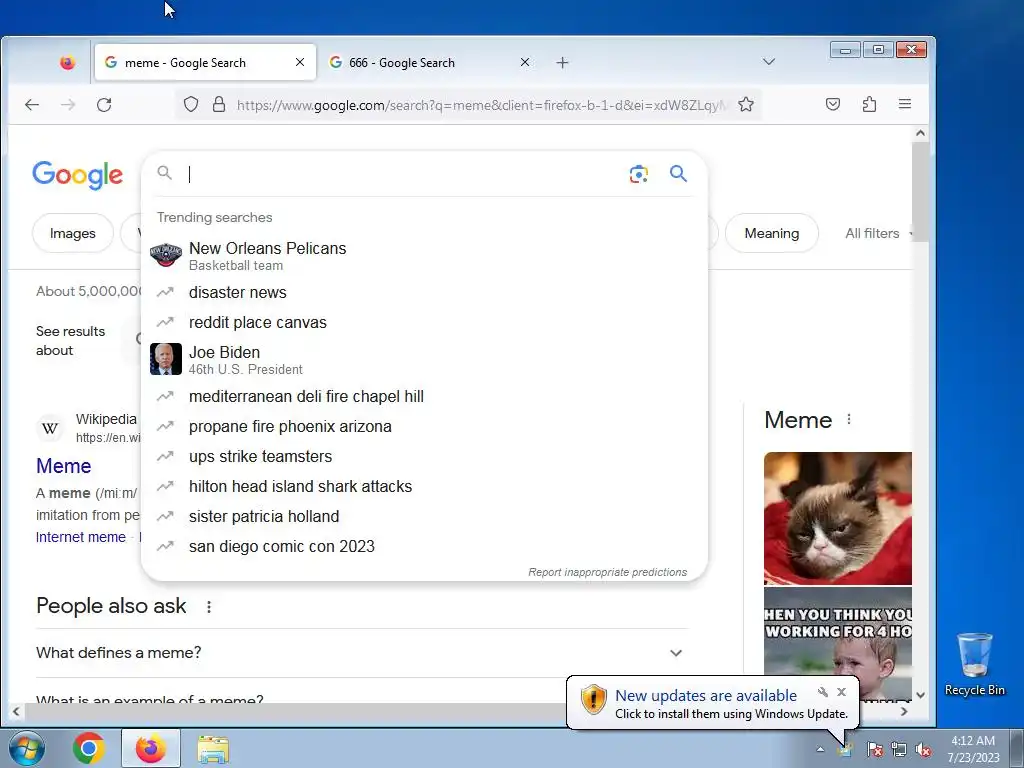The width and height of the screenshot is (1024, 768).
Task: Close the meme - Google Search tab
Action: (x=300, y=62)
